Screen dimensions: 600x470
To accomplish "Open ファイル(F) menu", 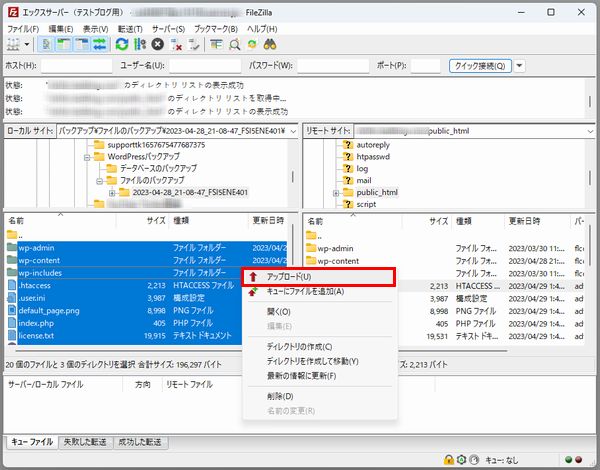I will [23, 29].
